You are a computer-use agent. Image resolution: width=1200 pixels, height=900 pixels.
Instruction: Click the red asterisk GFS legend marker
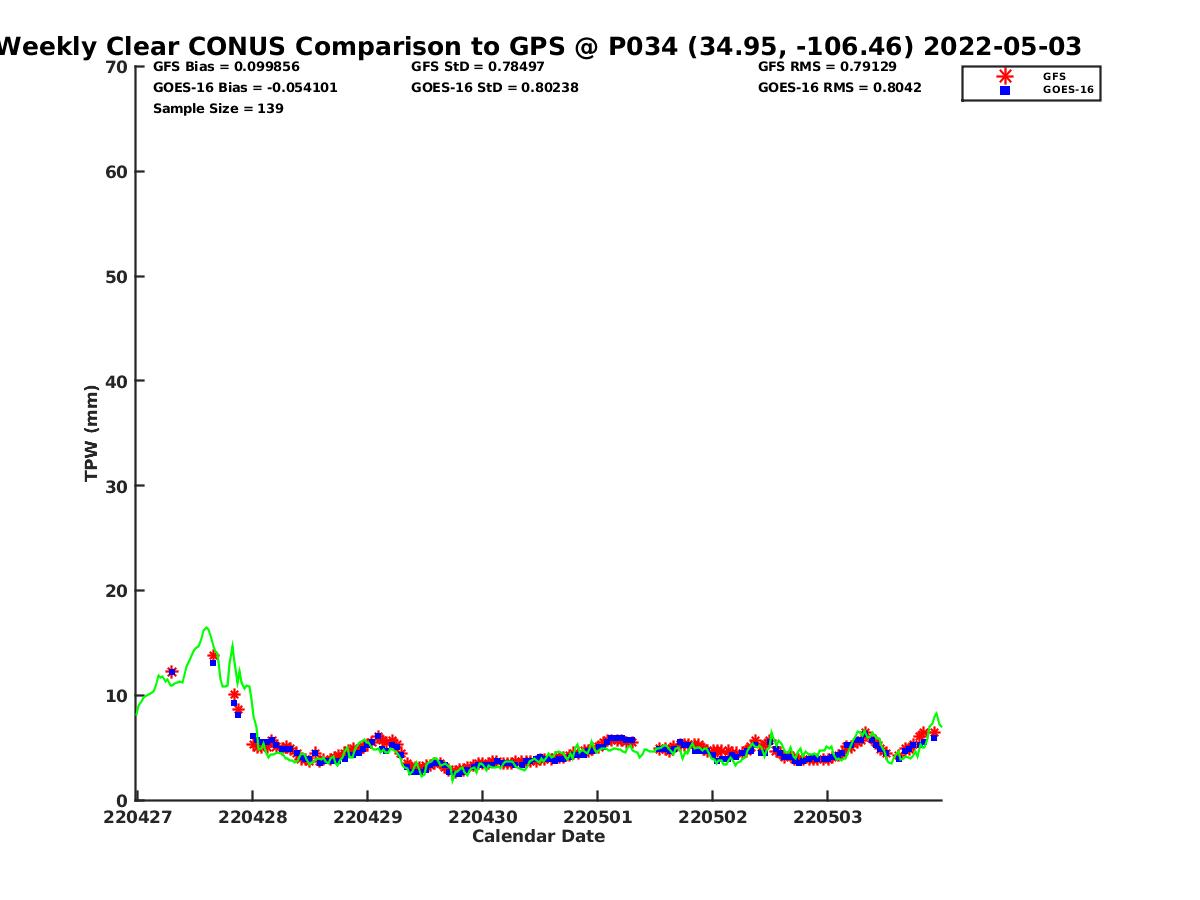click(1005, 76)
